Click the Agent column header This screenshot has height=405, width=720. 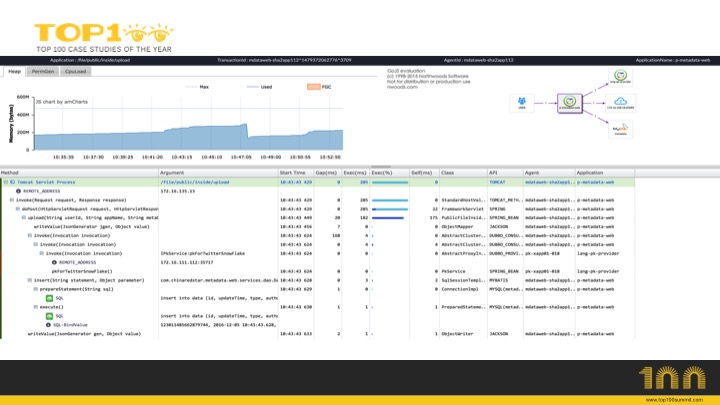[549, 173]
